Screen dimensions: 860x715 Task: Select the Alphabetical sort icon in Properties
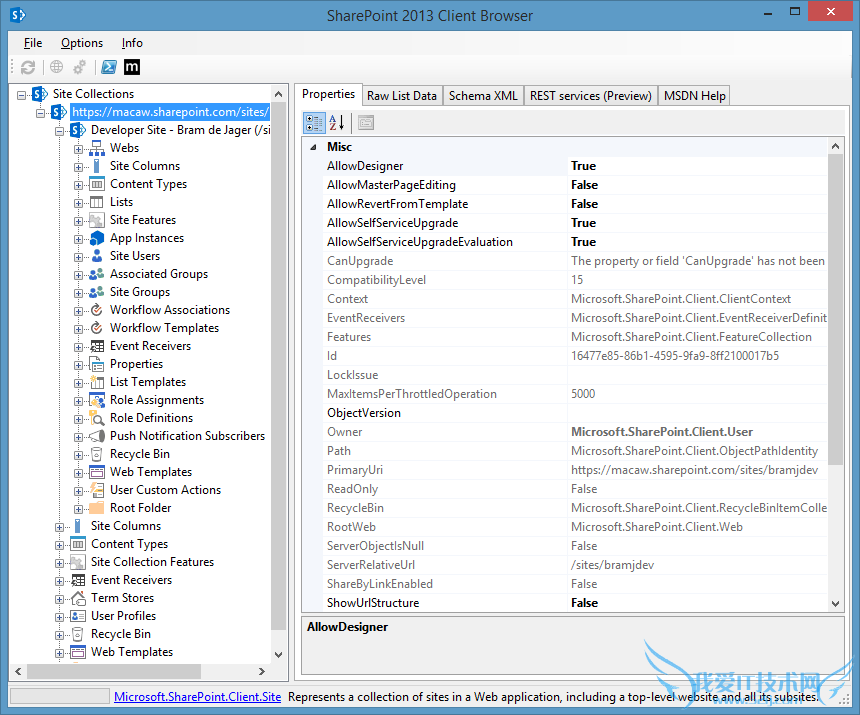[x=336, y=123]
